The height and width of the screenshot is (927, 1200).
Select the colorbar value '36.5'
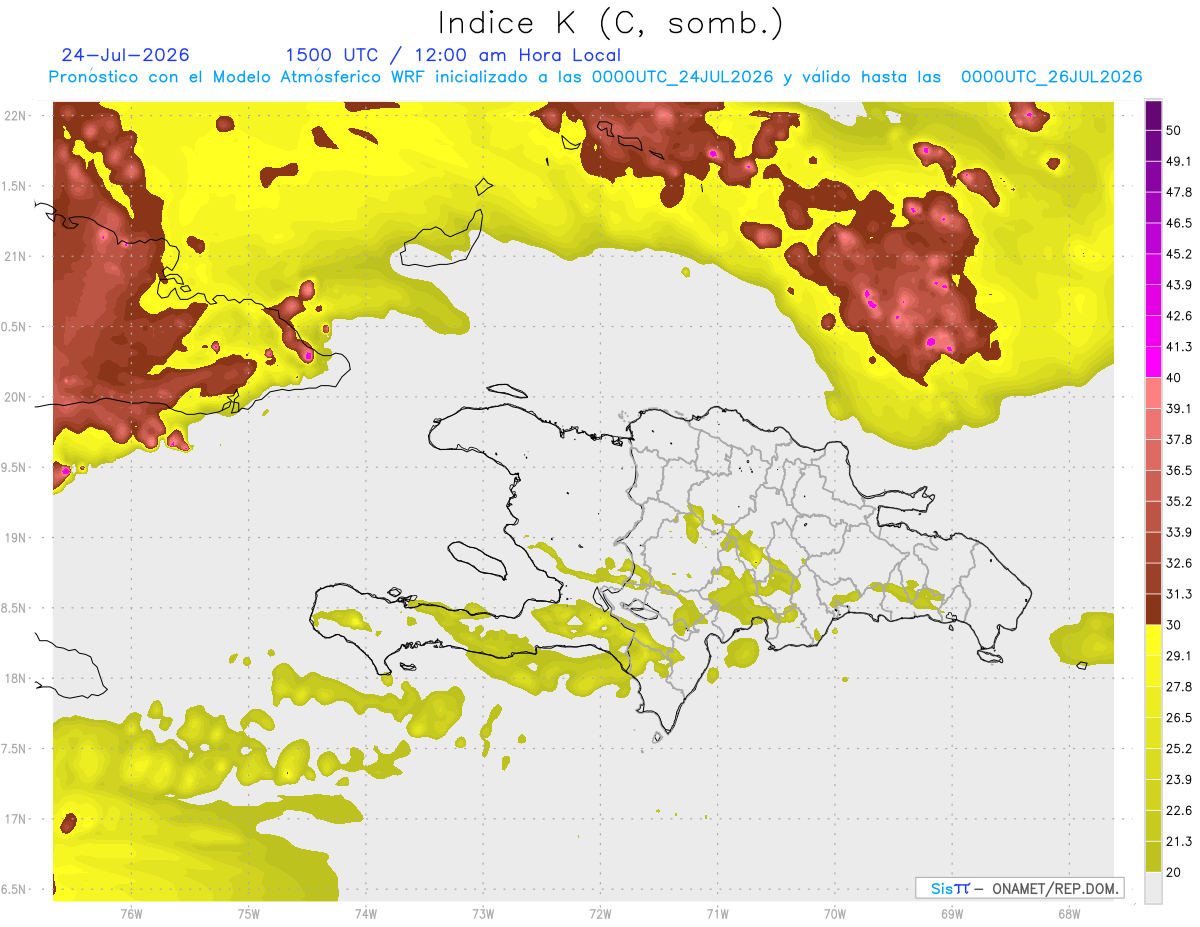pyautogui.click(x=1179, y=470)
